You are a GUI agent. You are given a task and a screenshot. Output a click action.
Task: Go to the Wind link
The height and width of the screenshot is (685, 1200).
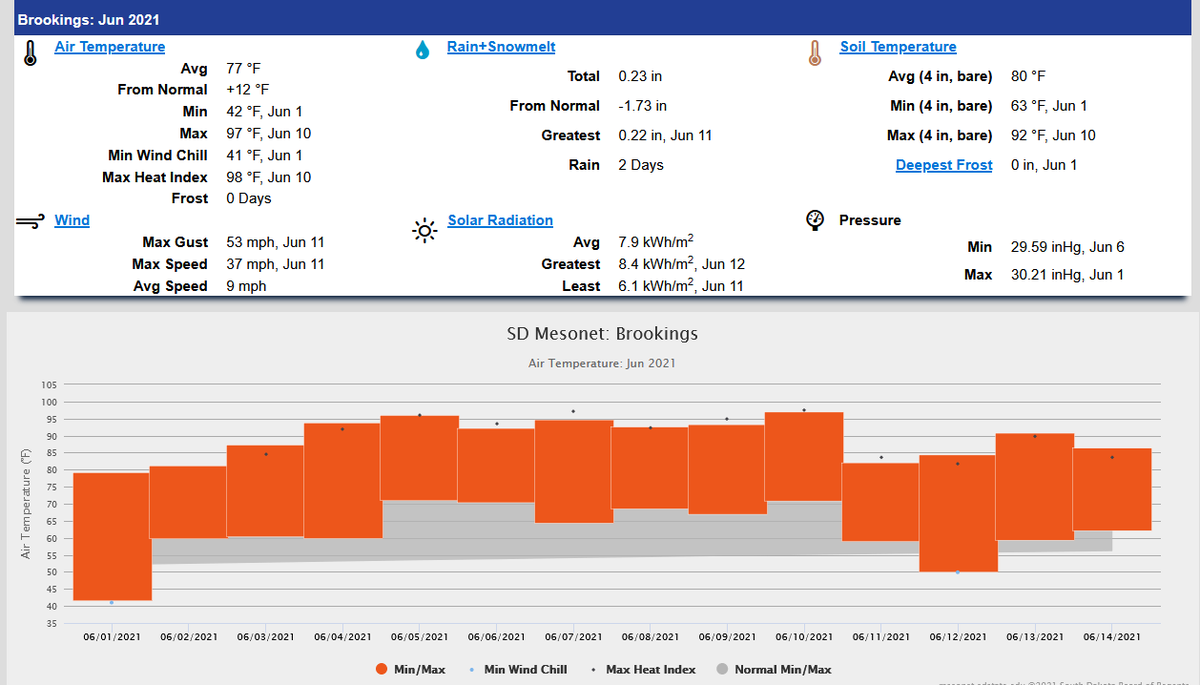click(72, 220)
